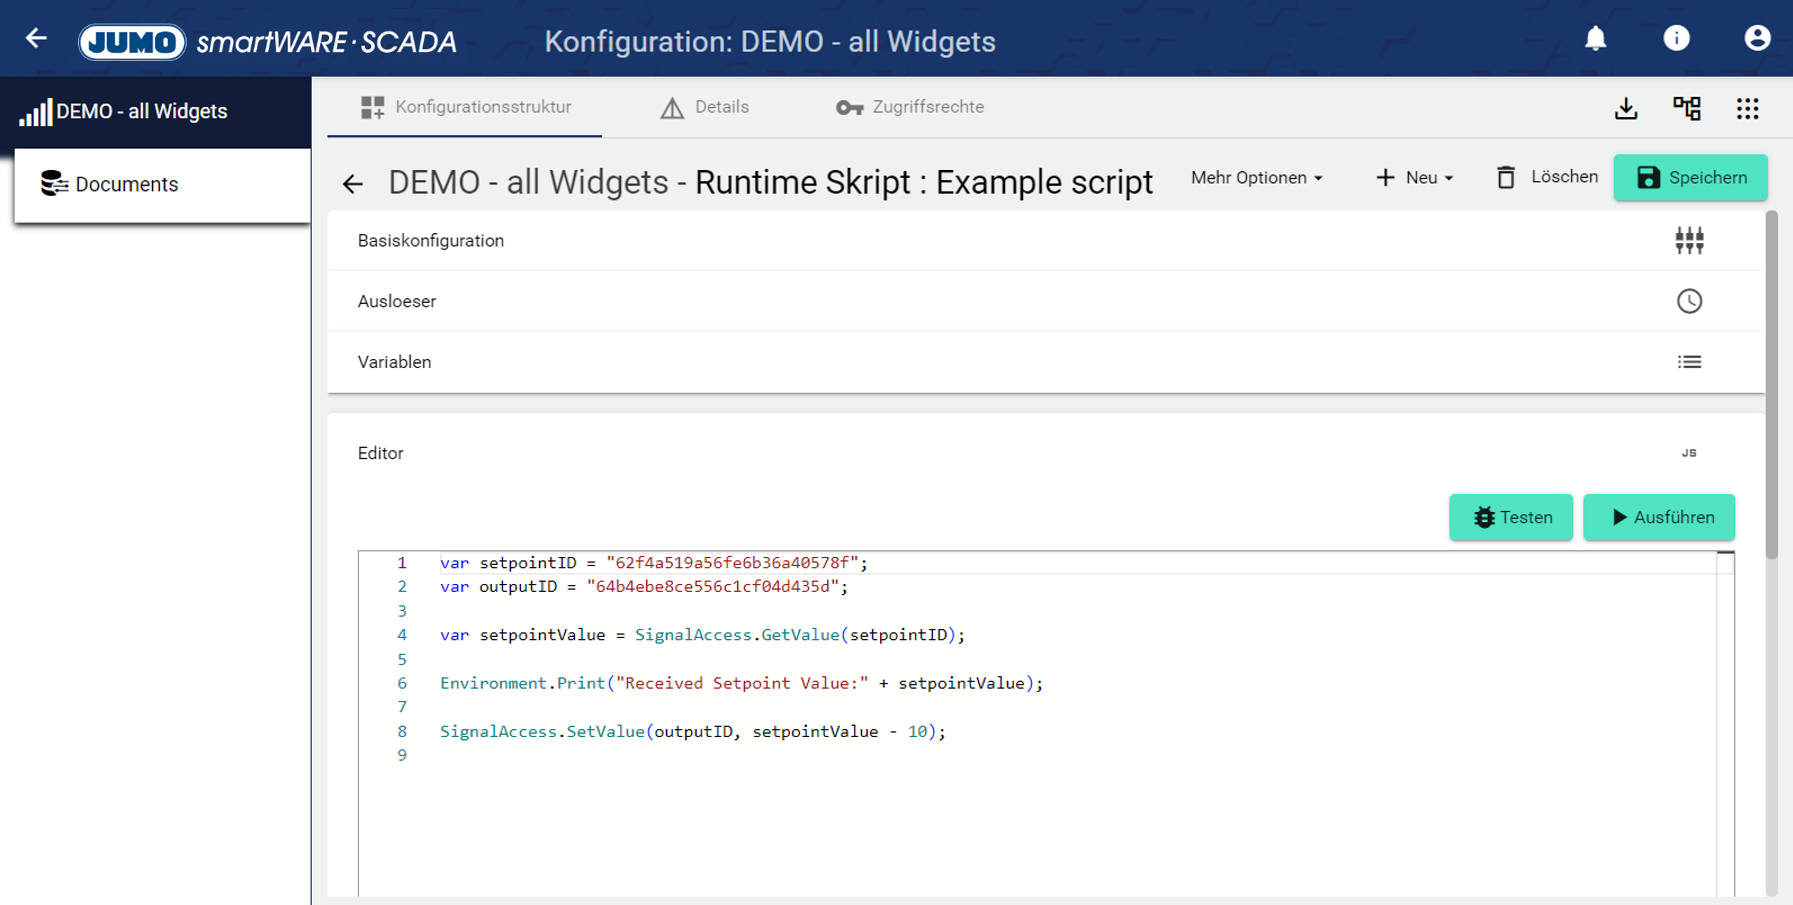Open the apps grid icon

tap(1747, 108)
